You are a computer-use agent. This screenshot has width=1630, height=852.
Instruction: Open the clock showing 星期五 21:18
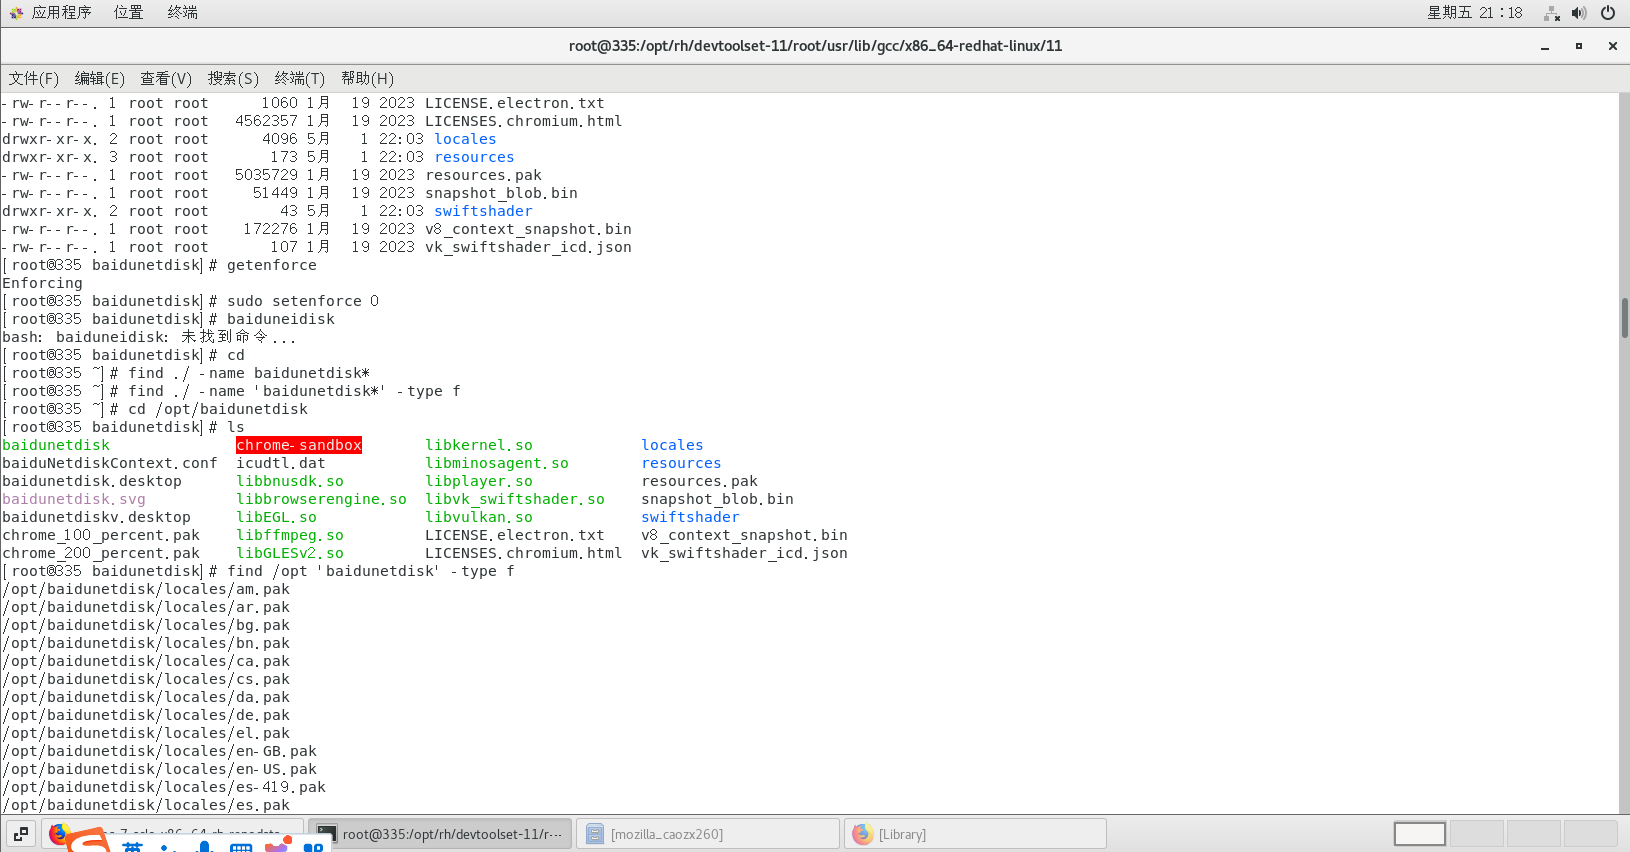click(1474, 13)
